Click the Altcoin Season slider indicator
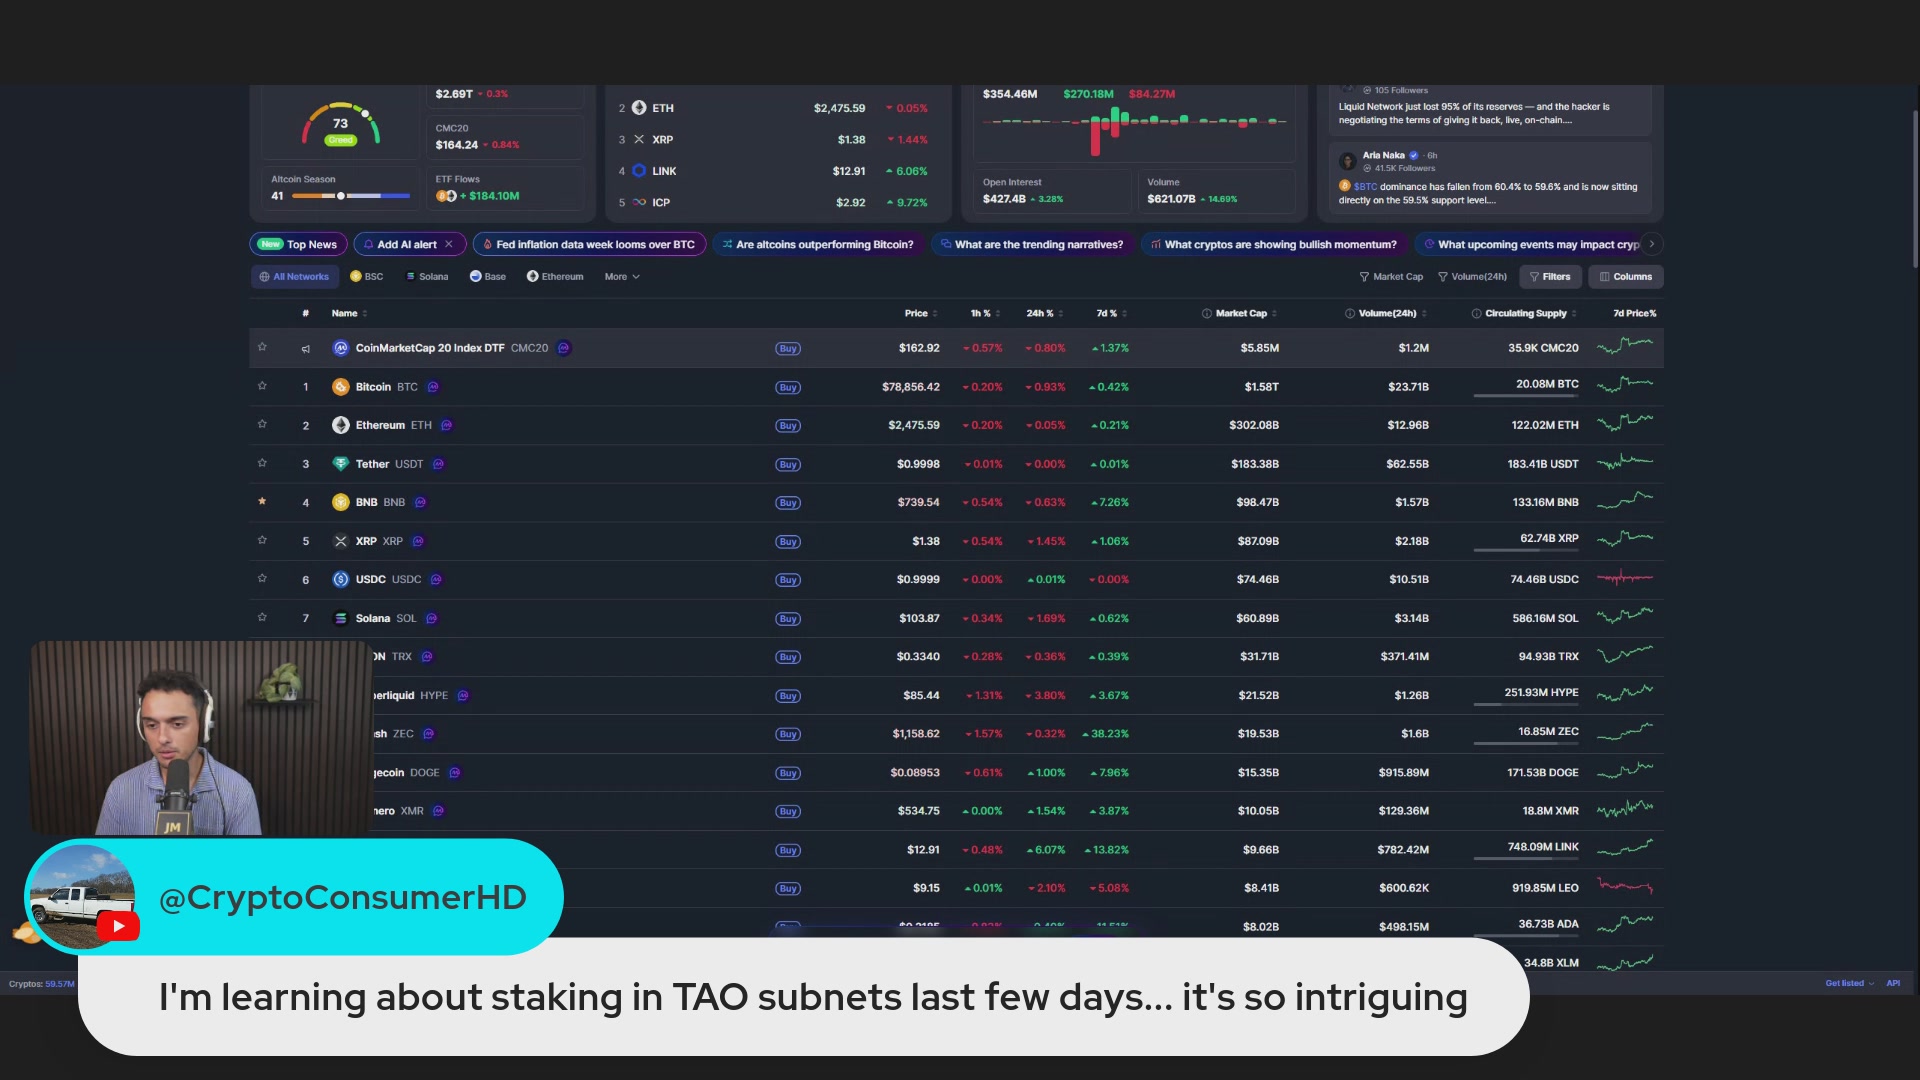This screenshot has width=1920, height=1080. [341, 196]
